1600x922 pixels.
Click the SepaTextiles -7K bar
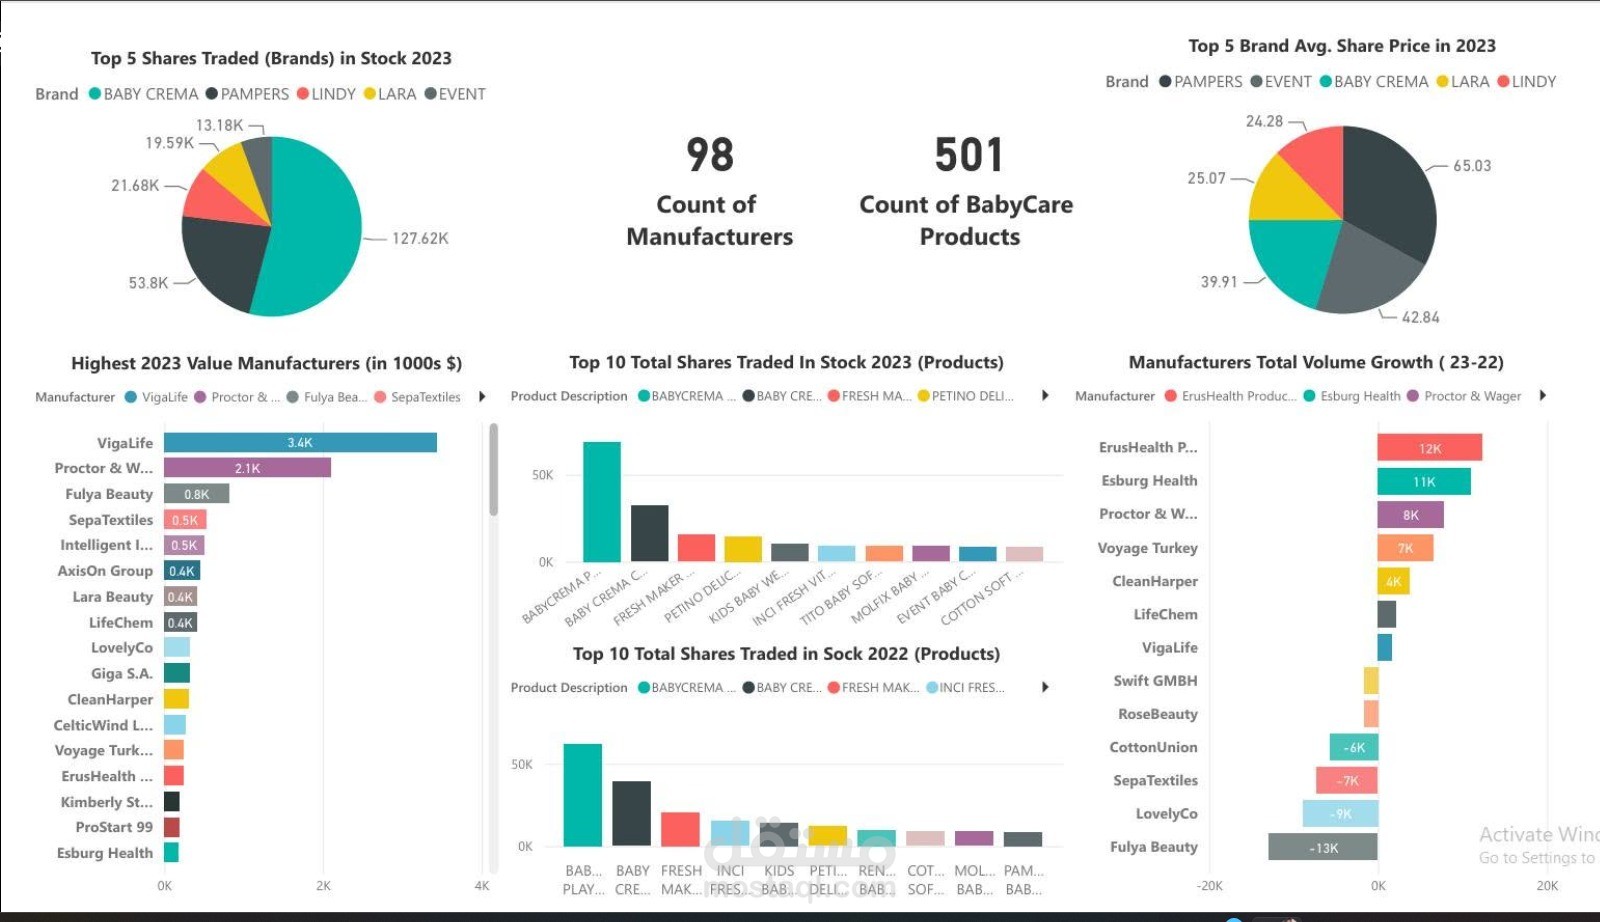tap(1347, 780)
